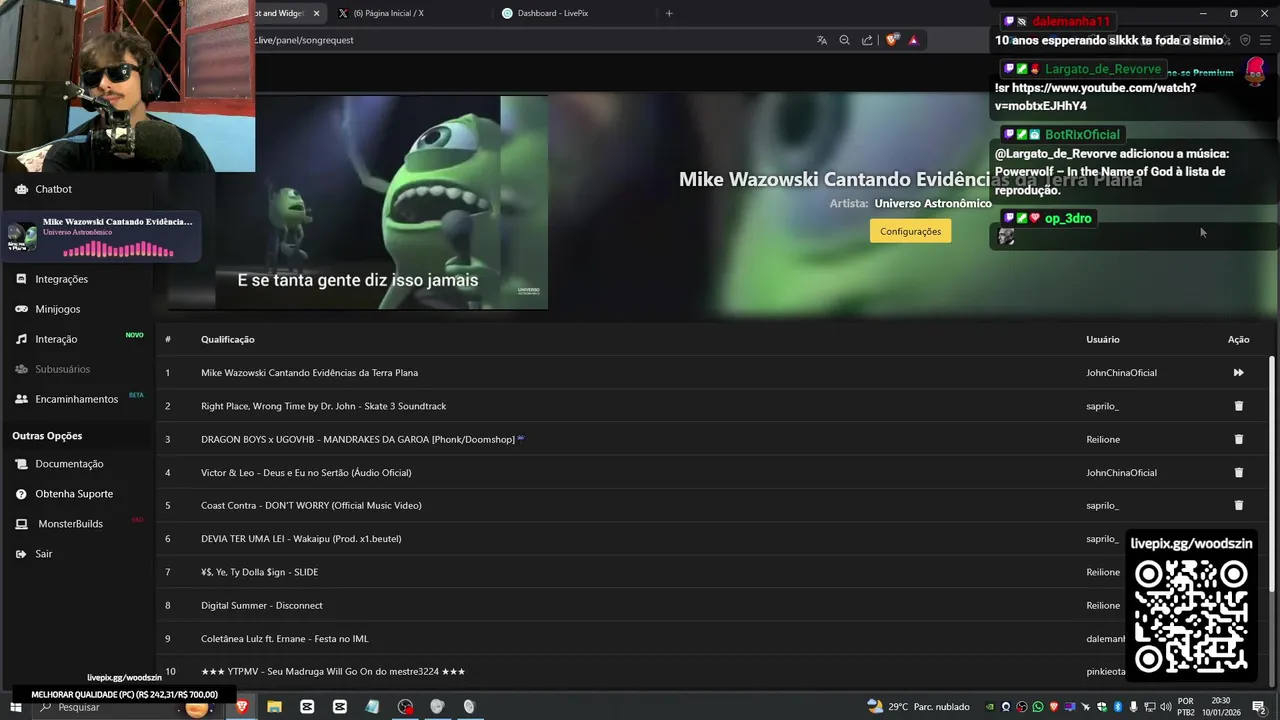1280x720 pixels.
Task: Open the Windows Start menu
Action: point(15,707)
